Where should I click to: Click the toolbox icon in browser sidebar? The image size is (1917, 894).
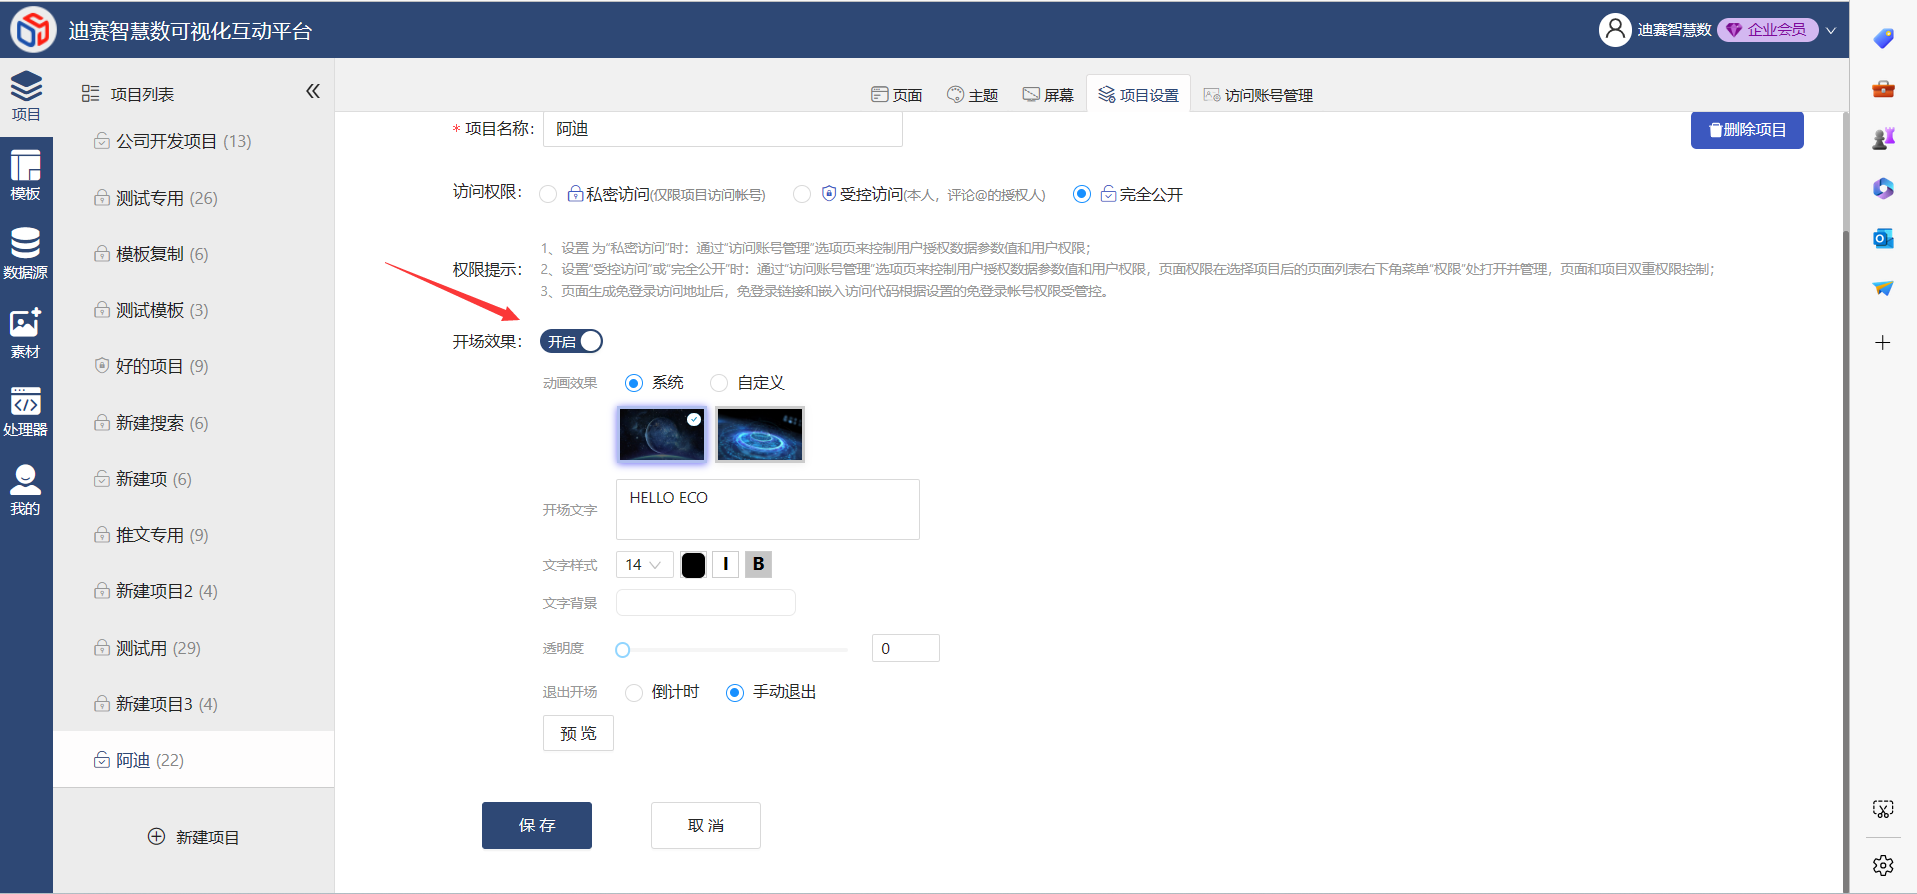tap(1883, 89)
